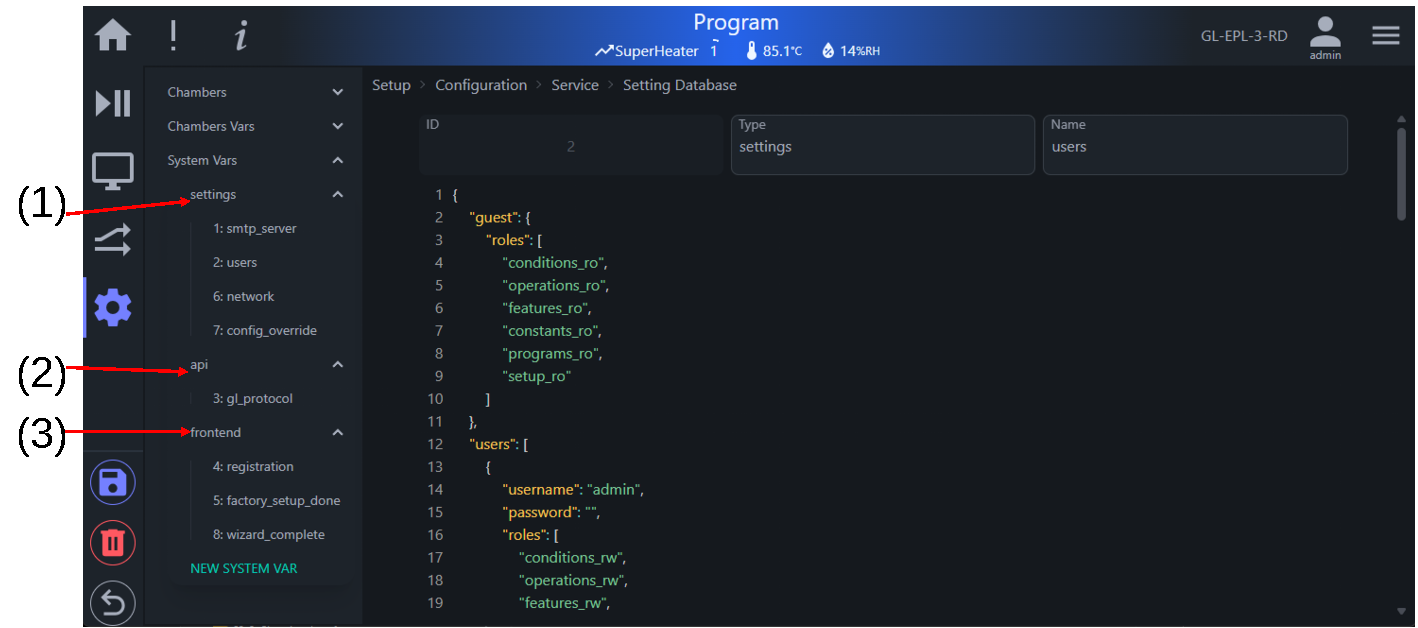Viewport: 1418px width, 628px height.
Task: Click the "operations_rw" value
Action: click(571, 580)
